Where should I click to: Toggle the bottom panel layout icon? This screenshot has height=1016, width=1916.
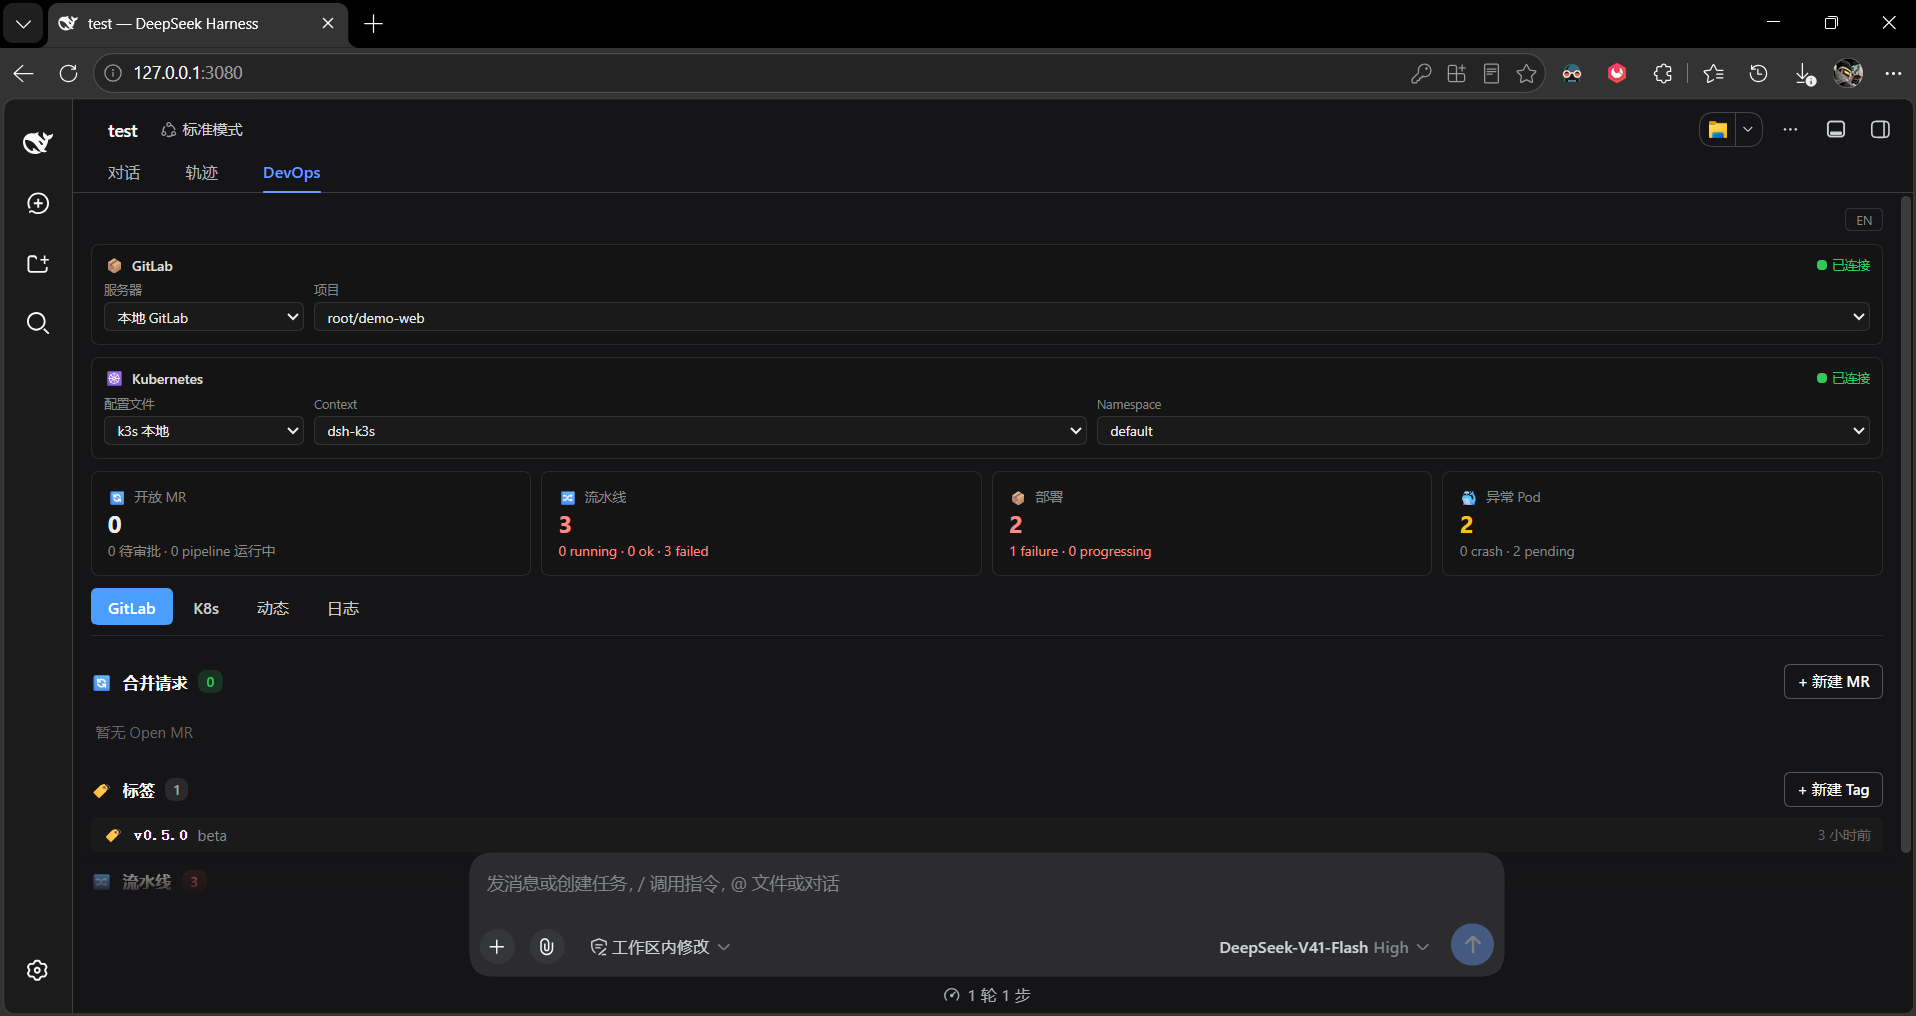point(1836,130)
